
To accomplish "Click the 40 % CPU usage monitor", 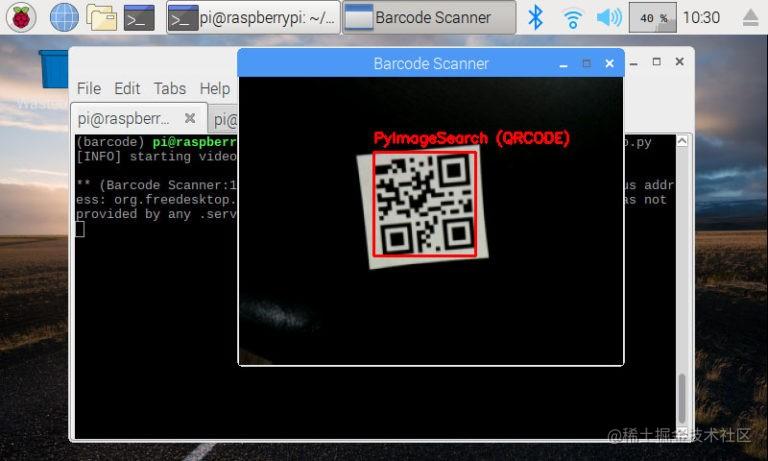I will pos(652,18).
